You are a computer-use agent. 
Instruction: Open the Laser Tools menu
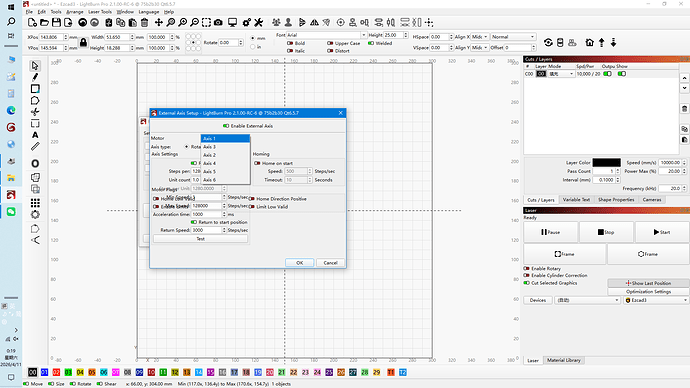[100, 12]
